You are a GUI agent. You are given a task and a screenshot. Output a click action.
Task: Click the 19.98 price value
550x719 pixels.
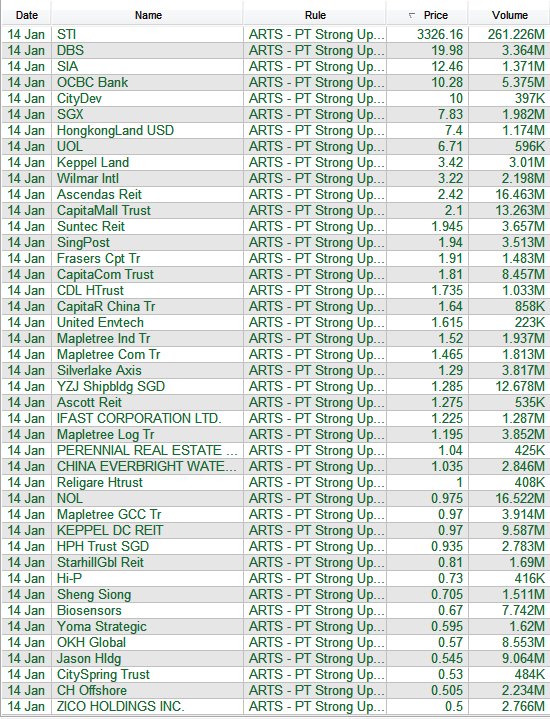447,50
